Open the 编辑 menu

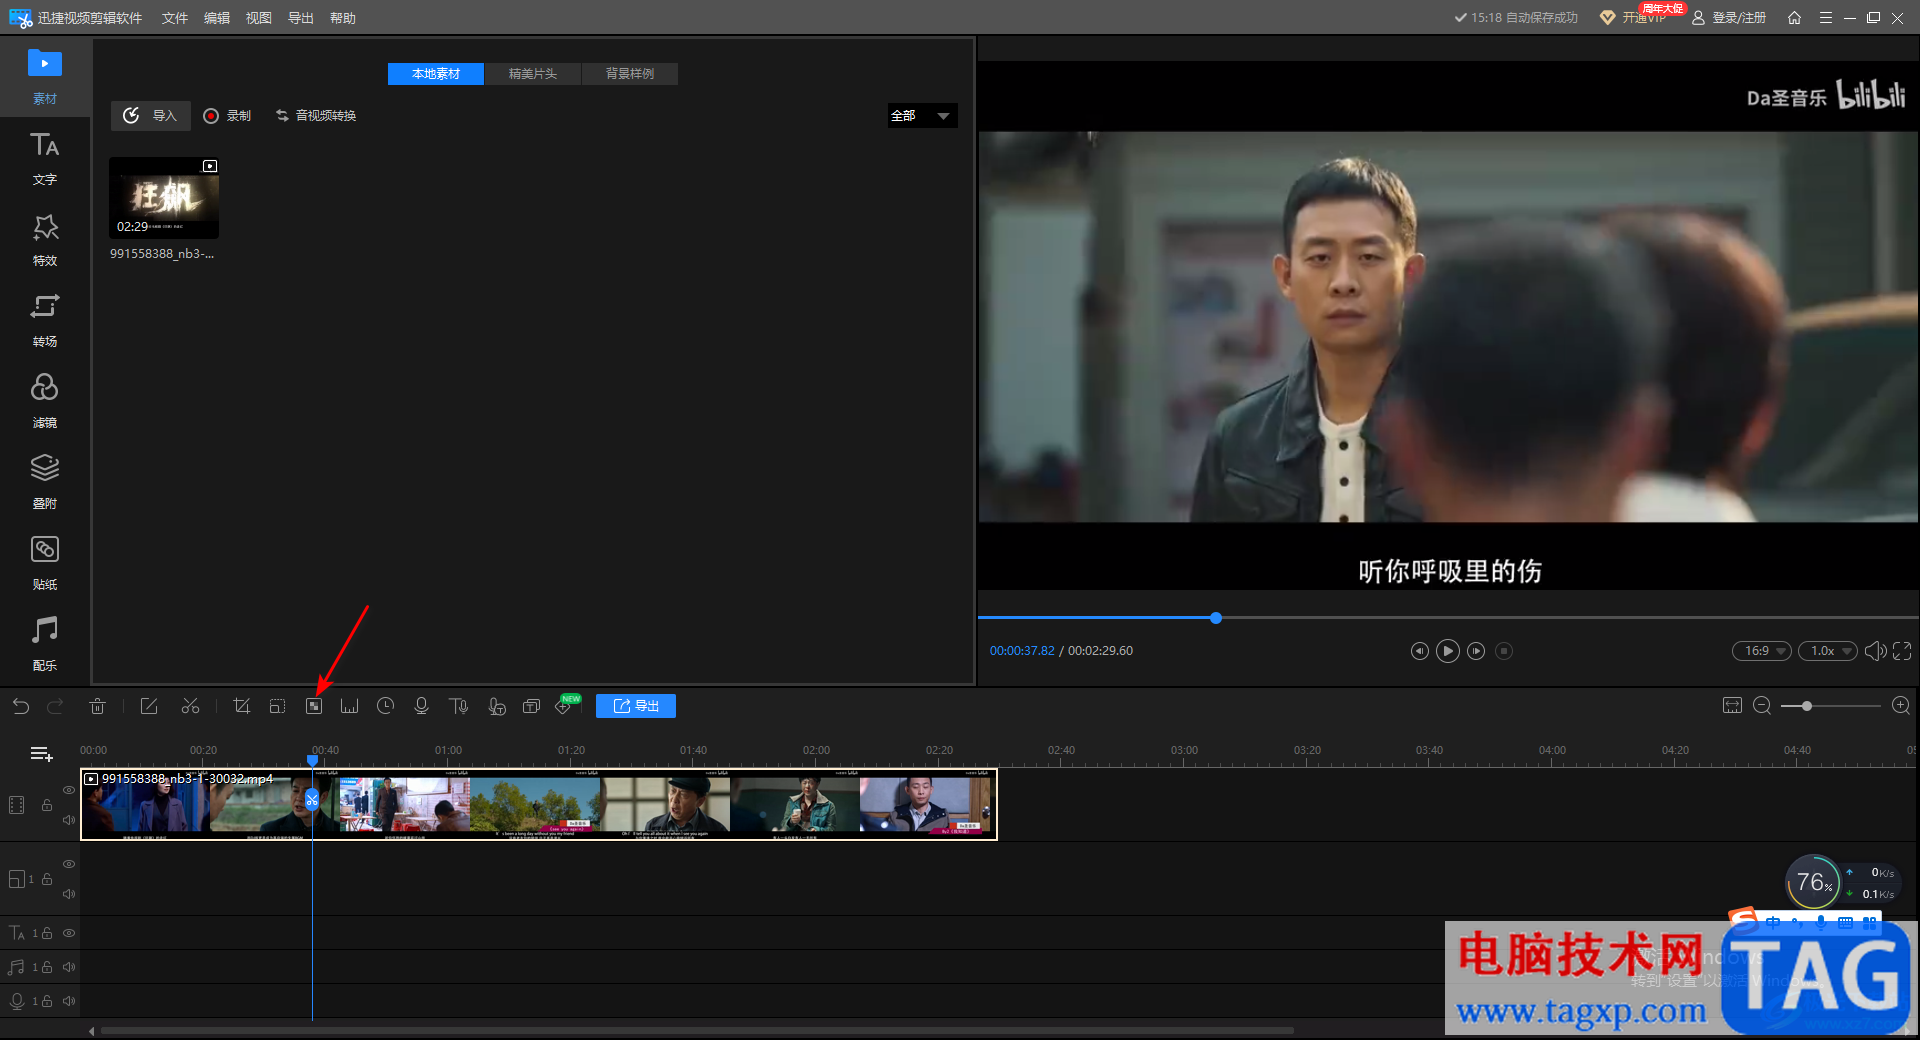click(x=217, y=18)
